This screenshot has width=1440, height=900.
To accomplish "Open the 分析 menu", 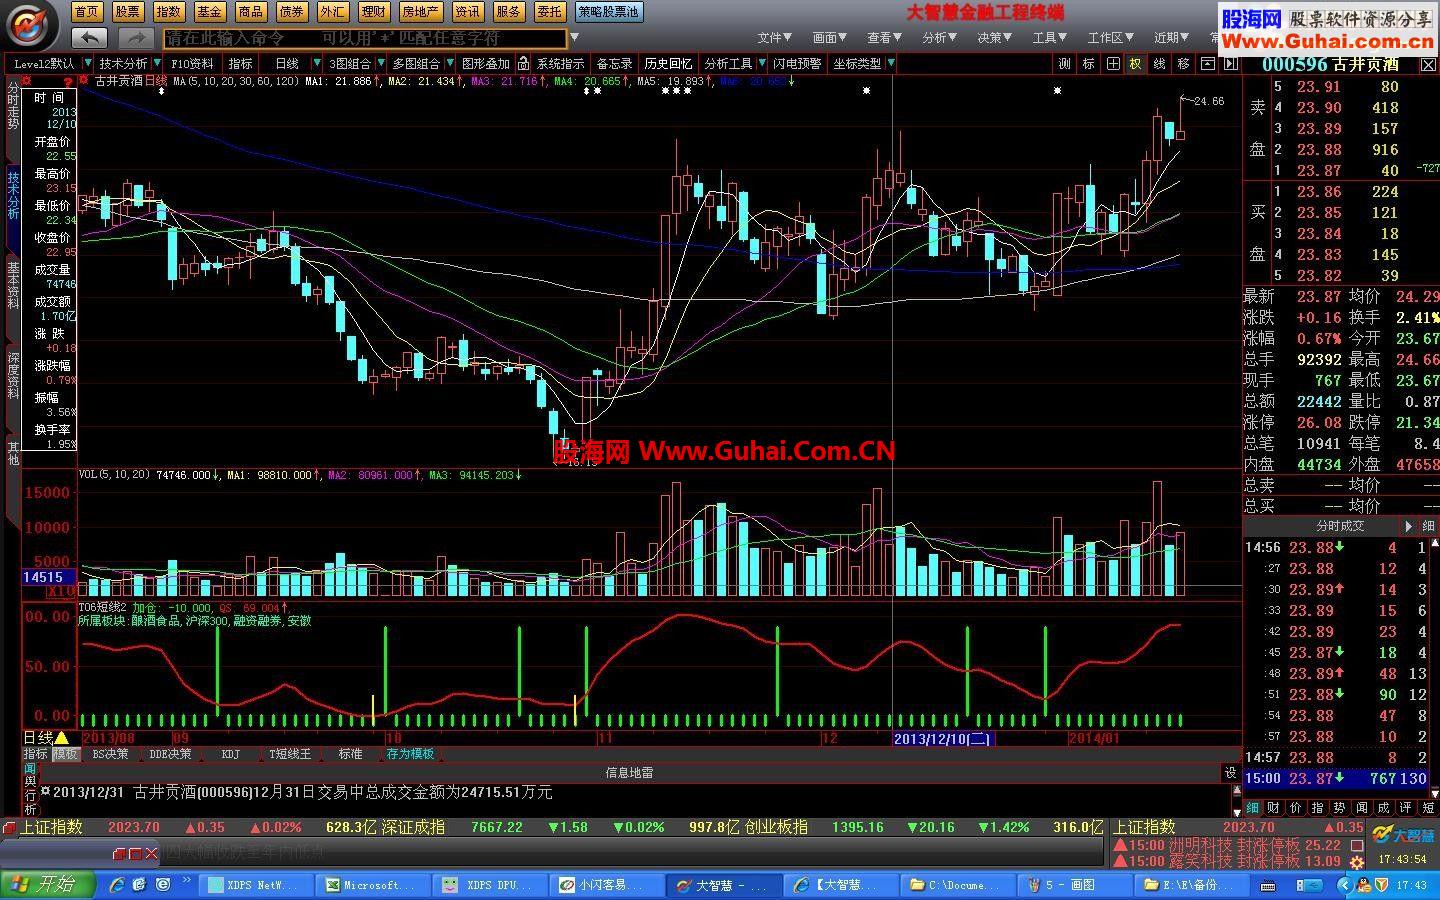I will tap(939, 37).
